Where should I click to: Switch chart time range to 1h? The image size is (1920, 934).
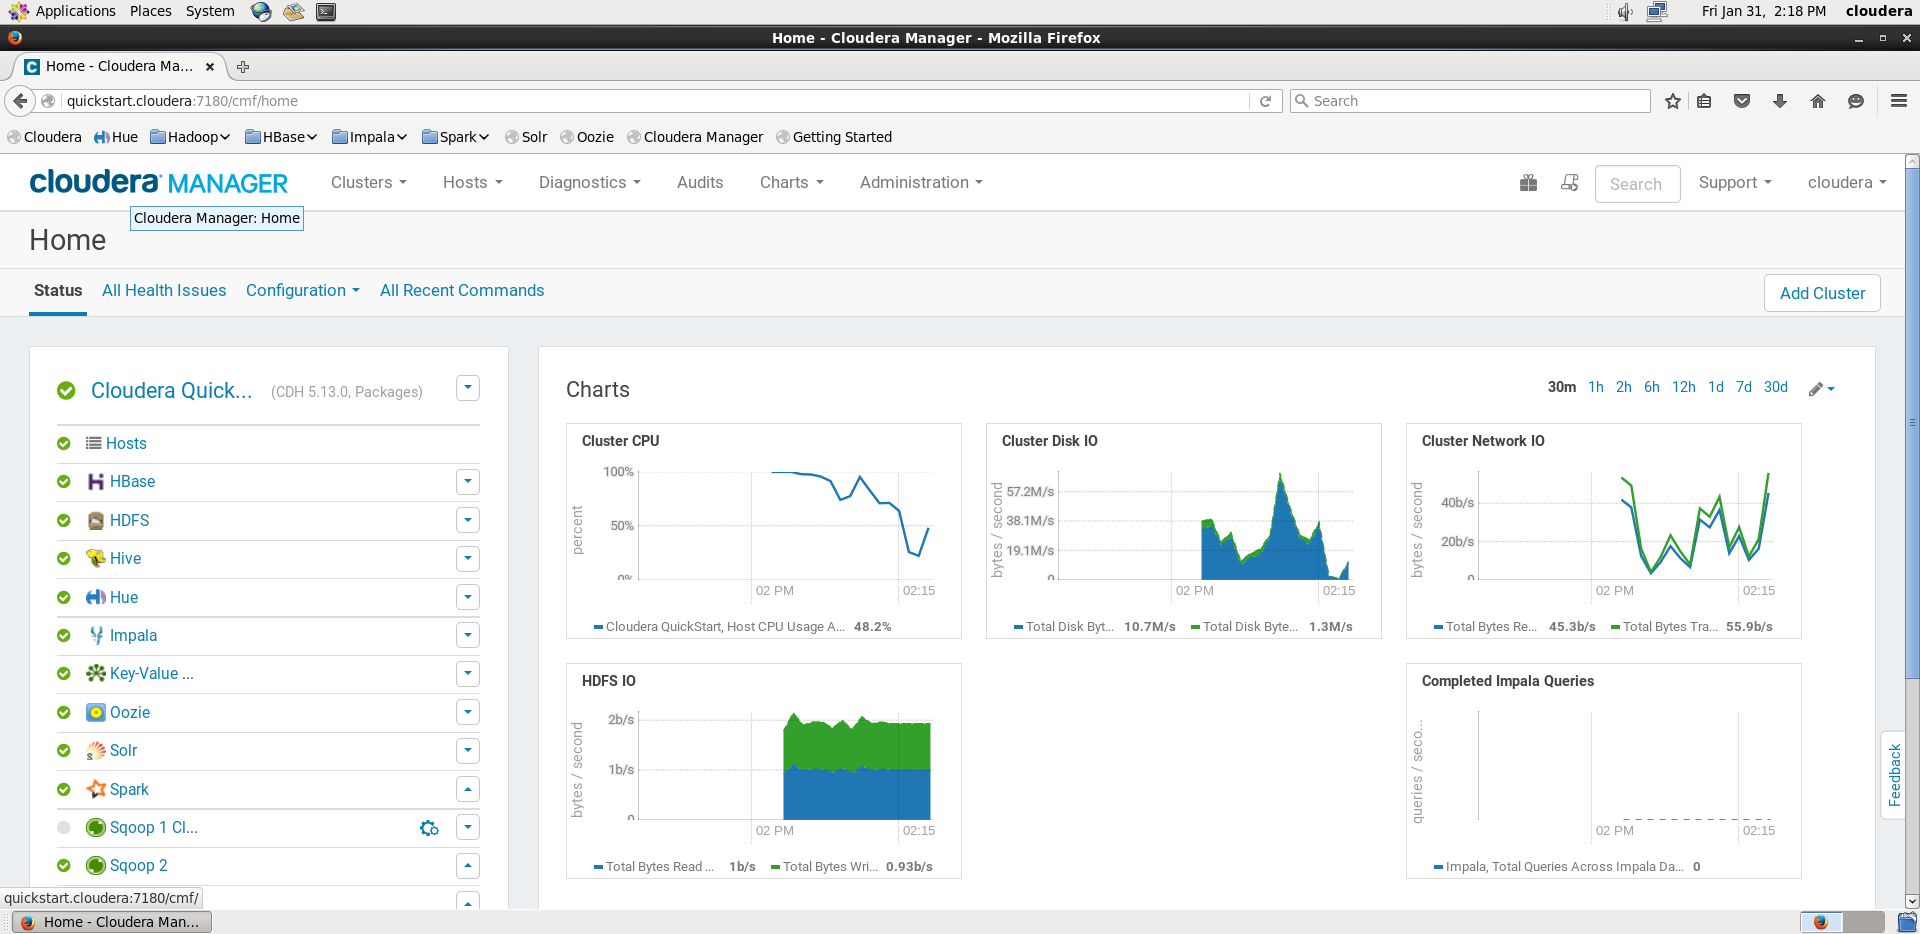point(1595,387)
